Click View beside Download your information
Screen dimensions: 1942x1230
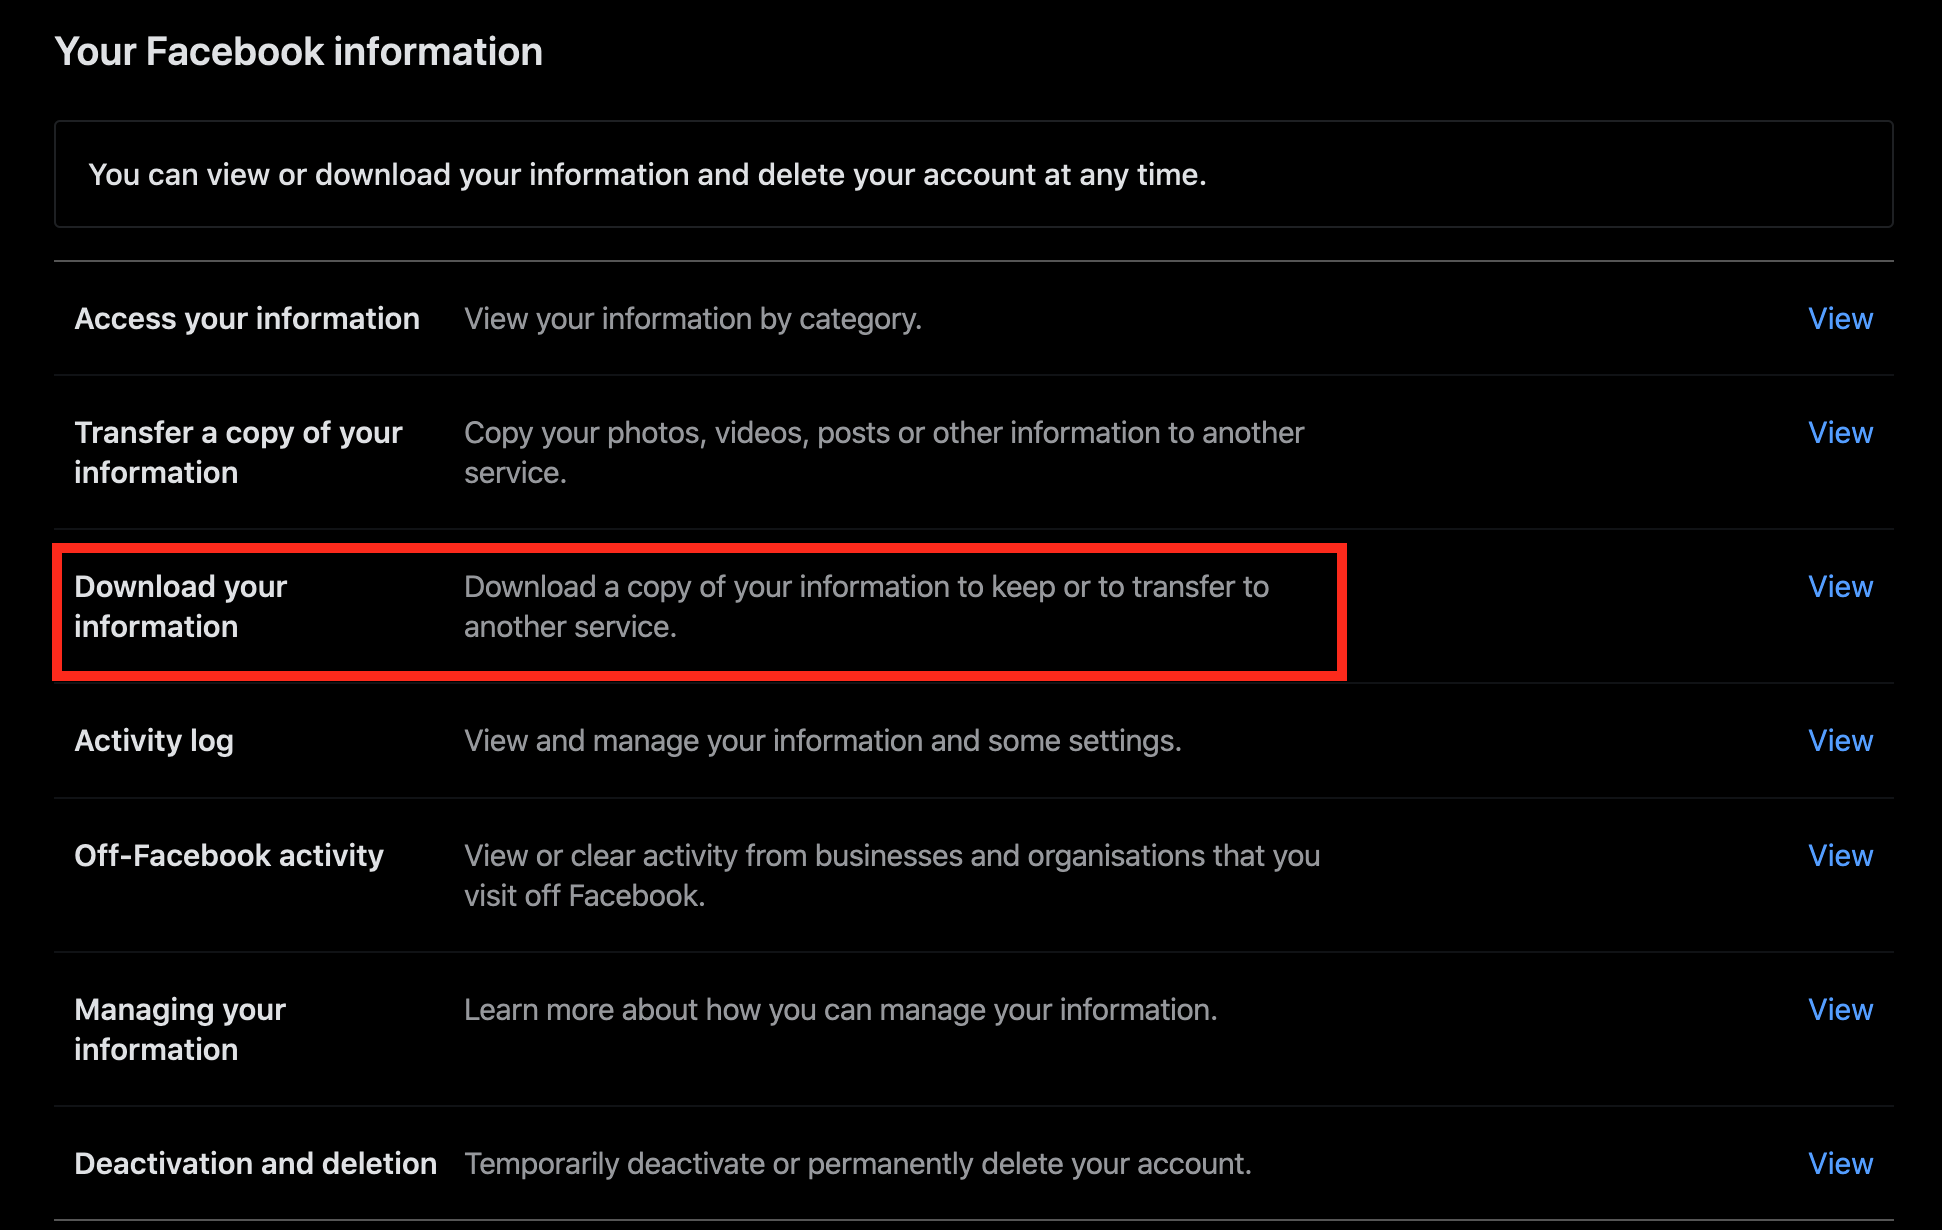(x=1840, y=586)
